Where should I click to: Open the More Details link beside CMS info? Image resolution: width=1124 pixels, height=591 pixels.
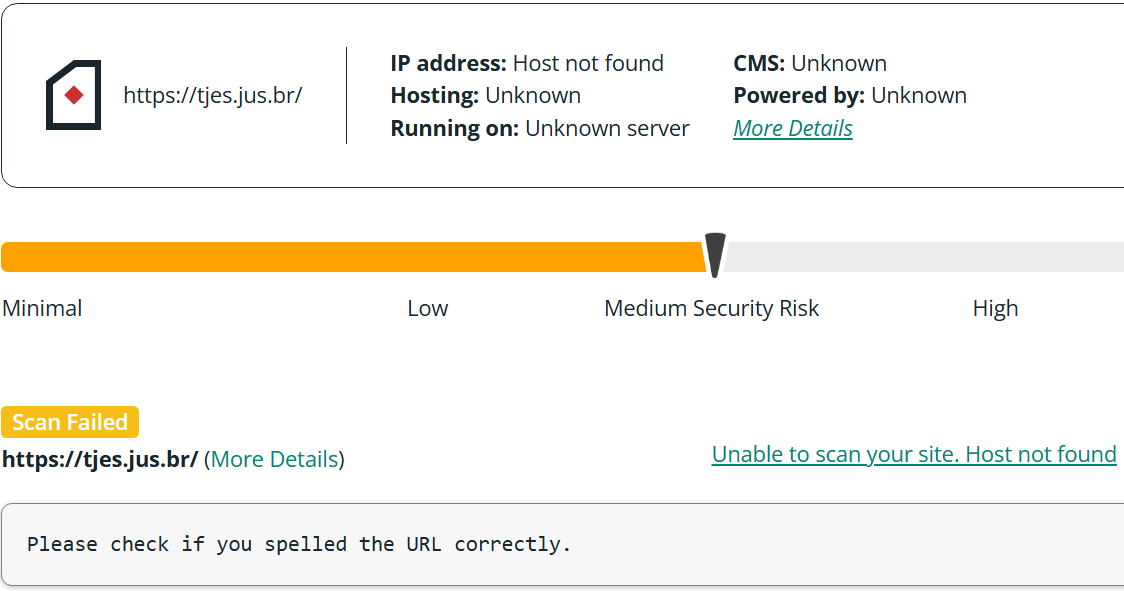click(x=793, y=128)
